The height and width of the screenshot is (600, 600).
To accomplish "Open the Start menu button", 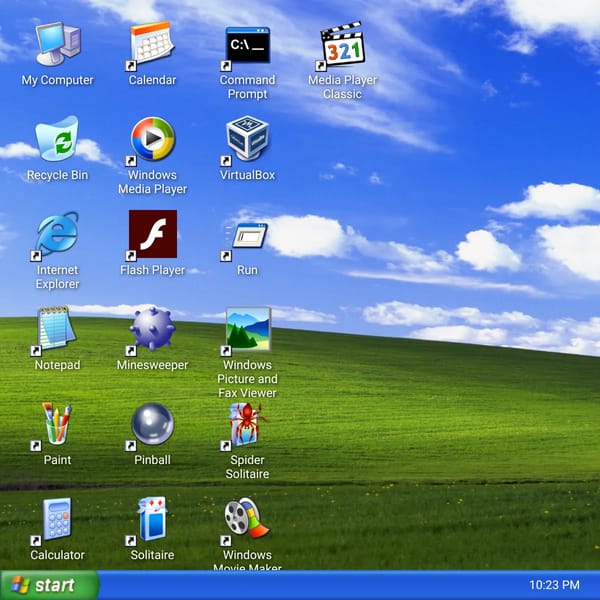I will (x=50, y=585).
